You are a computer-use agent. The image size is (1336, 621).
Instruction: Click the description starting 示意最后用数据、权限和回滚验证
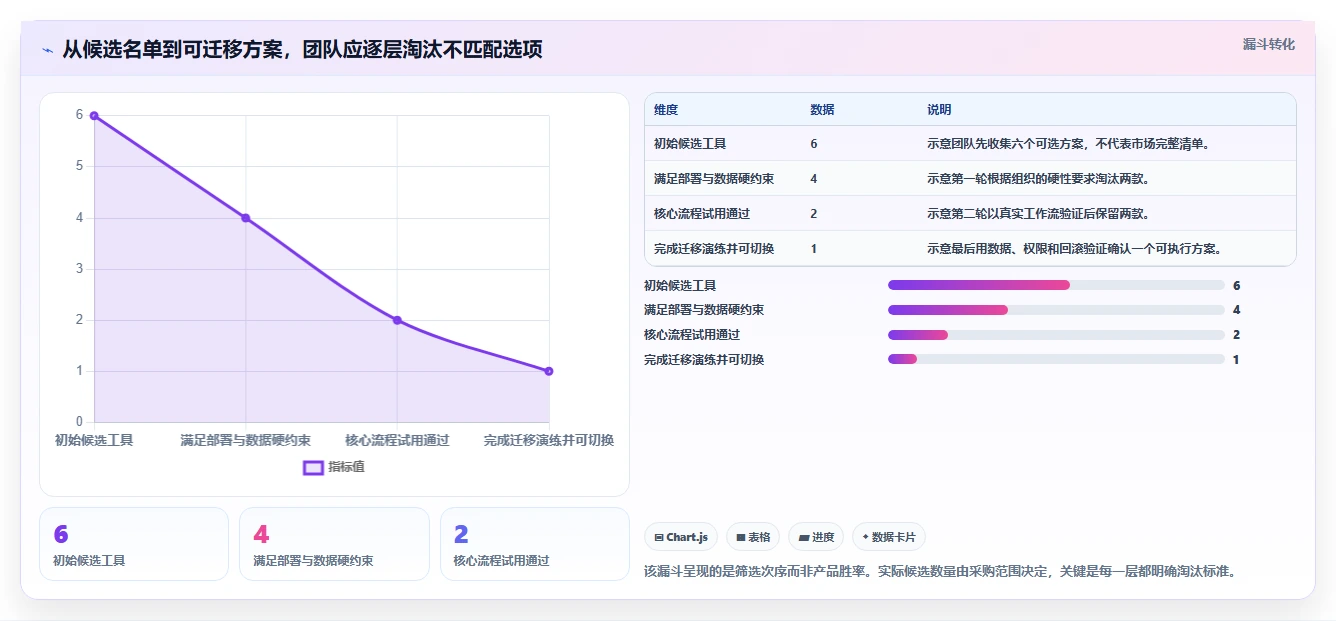(1074, 249)
